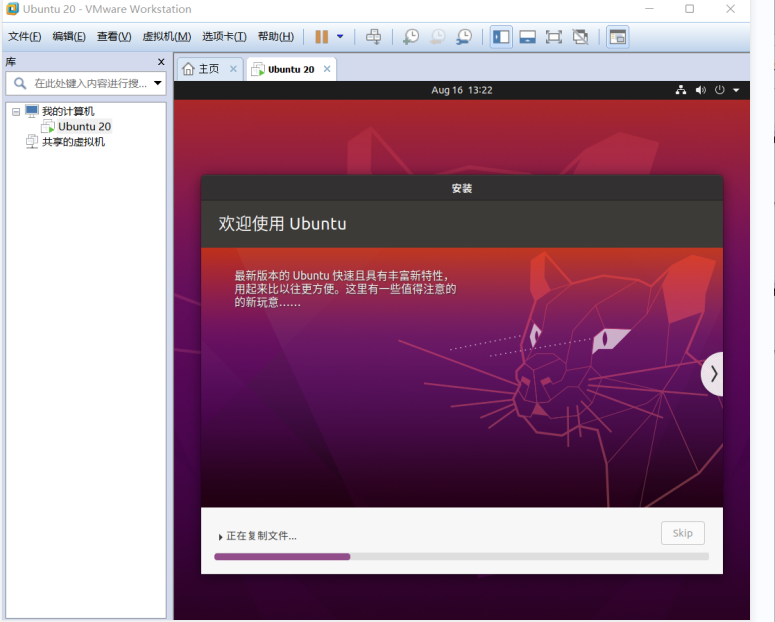
Task: Click the Aug 16 13:22 clock
Action: pyautogui.click(x=462, y=90)
